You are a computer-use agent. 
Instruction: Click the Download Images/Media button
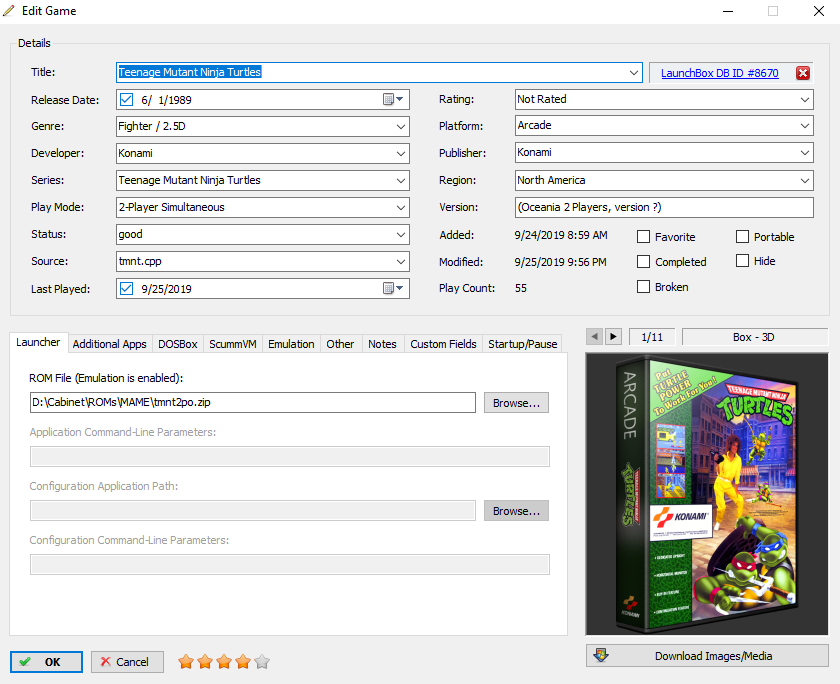click(x=707, y=656)
